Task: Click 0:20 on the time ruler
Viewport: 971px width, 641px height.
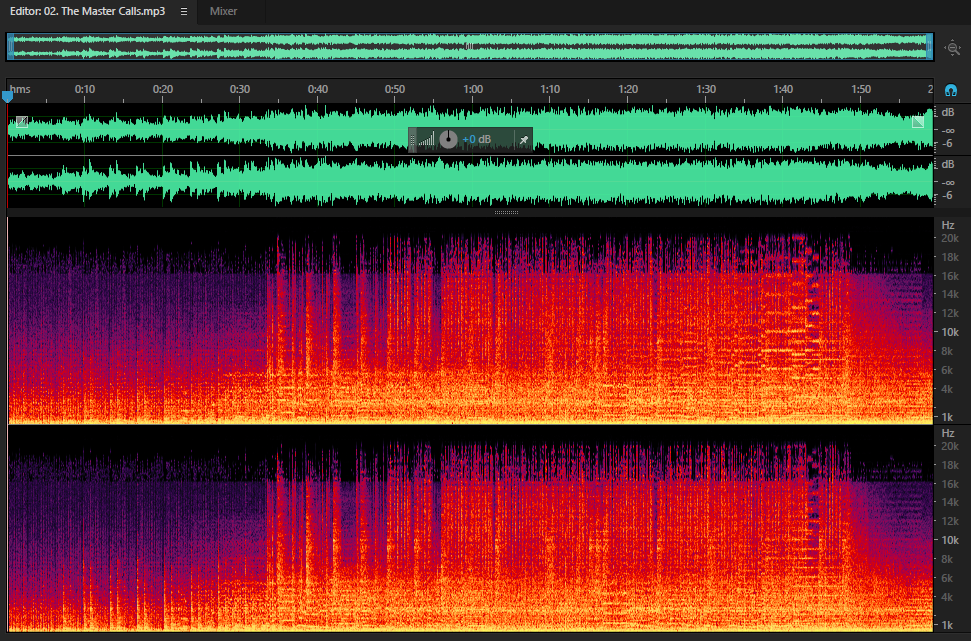Action: (x=163, y=89)
